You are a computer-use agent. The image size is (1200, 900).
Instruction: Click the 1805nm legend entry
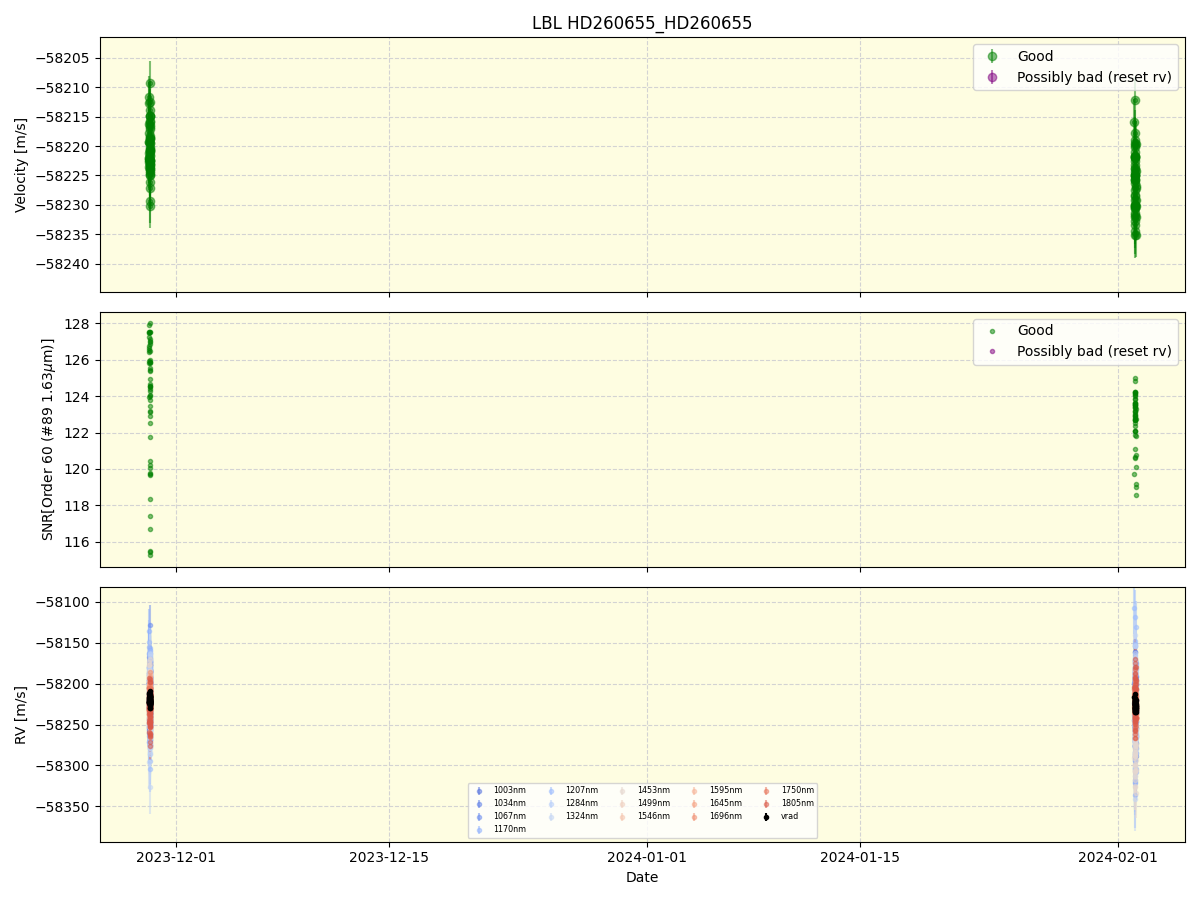click(797, 803)
